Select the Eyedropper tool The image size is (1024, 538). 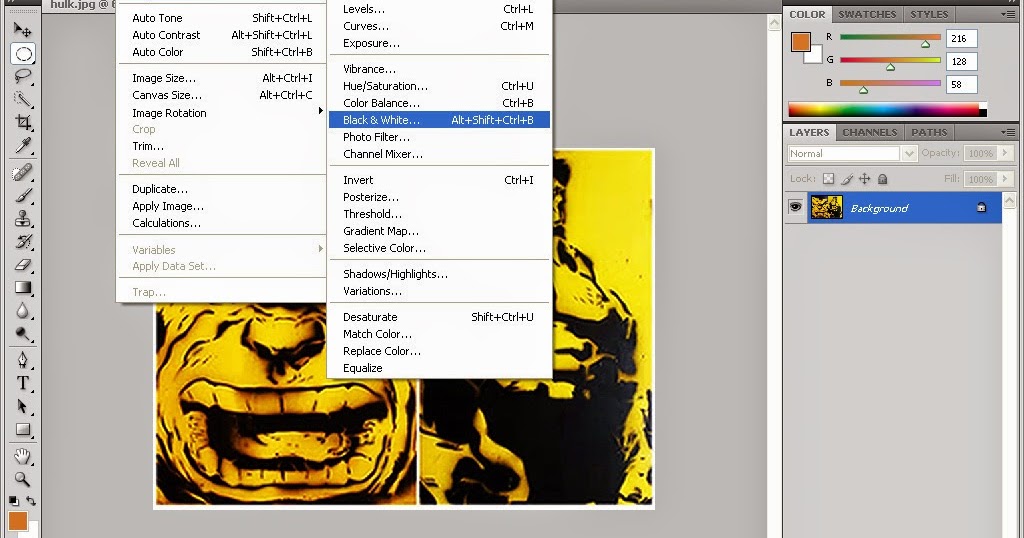tap(22, 145)
